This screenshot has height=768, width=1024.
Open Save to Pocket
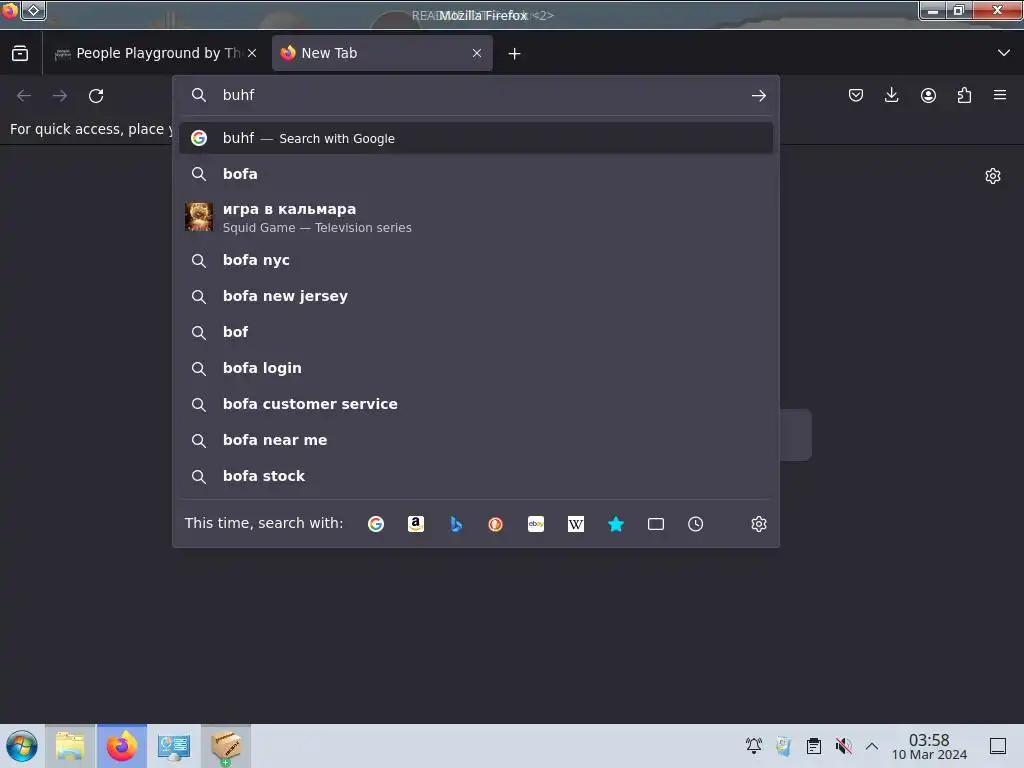[x=856, y=95]
